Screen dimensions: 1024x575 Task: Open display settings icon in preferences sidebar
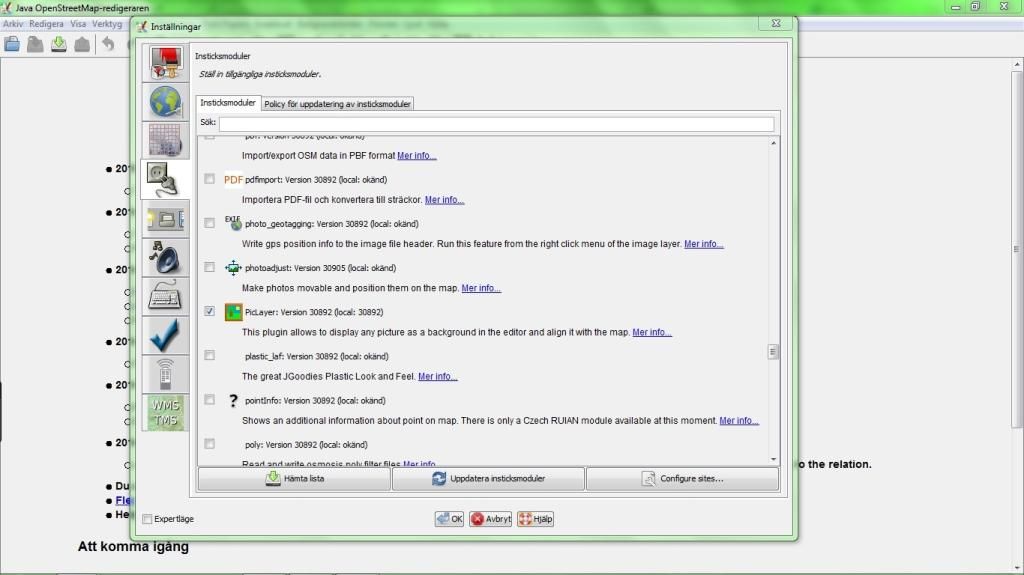pyautogui.click(x=165, y=63)
